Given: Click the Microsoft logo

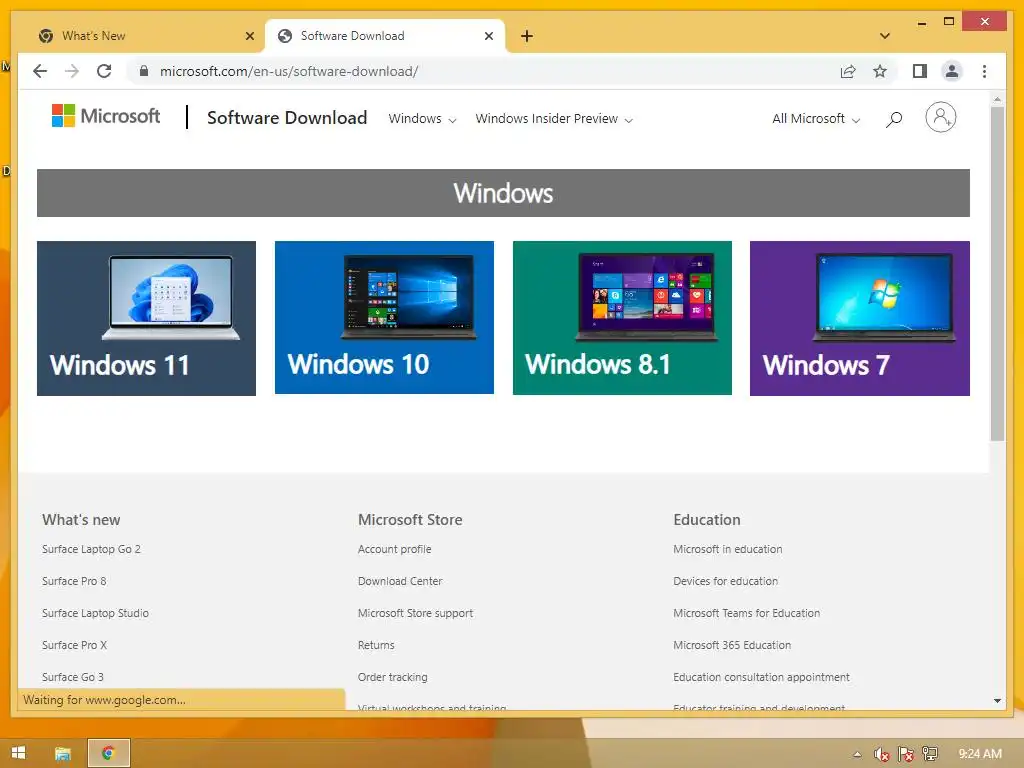Looking at the screenshot, I should click(x=106, y=116).
